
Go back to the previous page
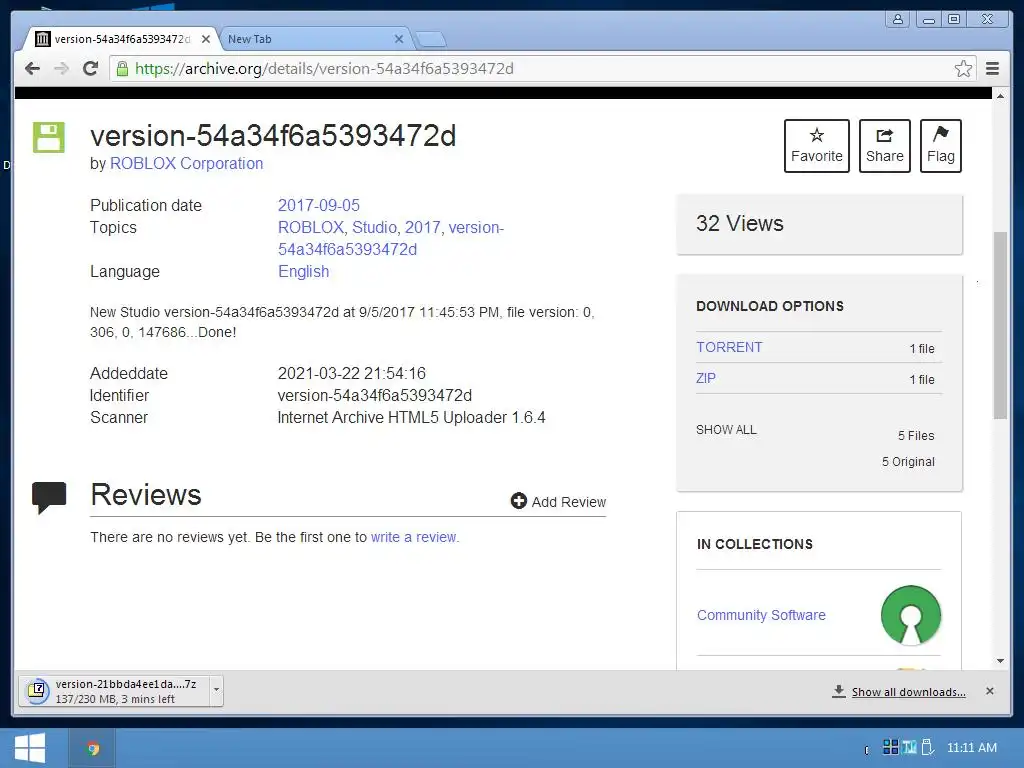pyautogui.click(x=32, y=69)
